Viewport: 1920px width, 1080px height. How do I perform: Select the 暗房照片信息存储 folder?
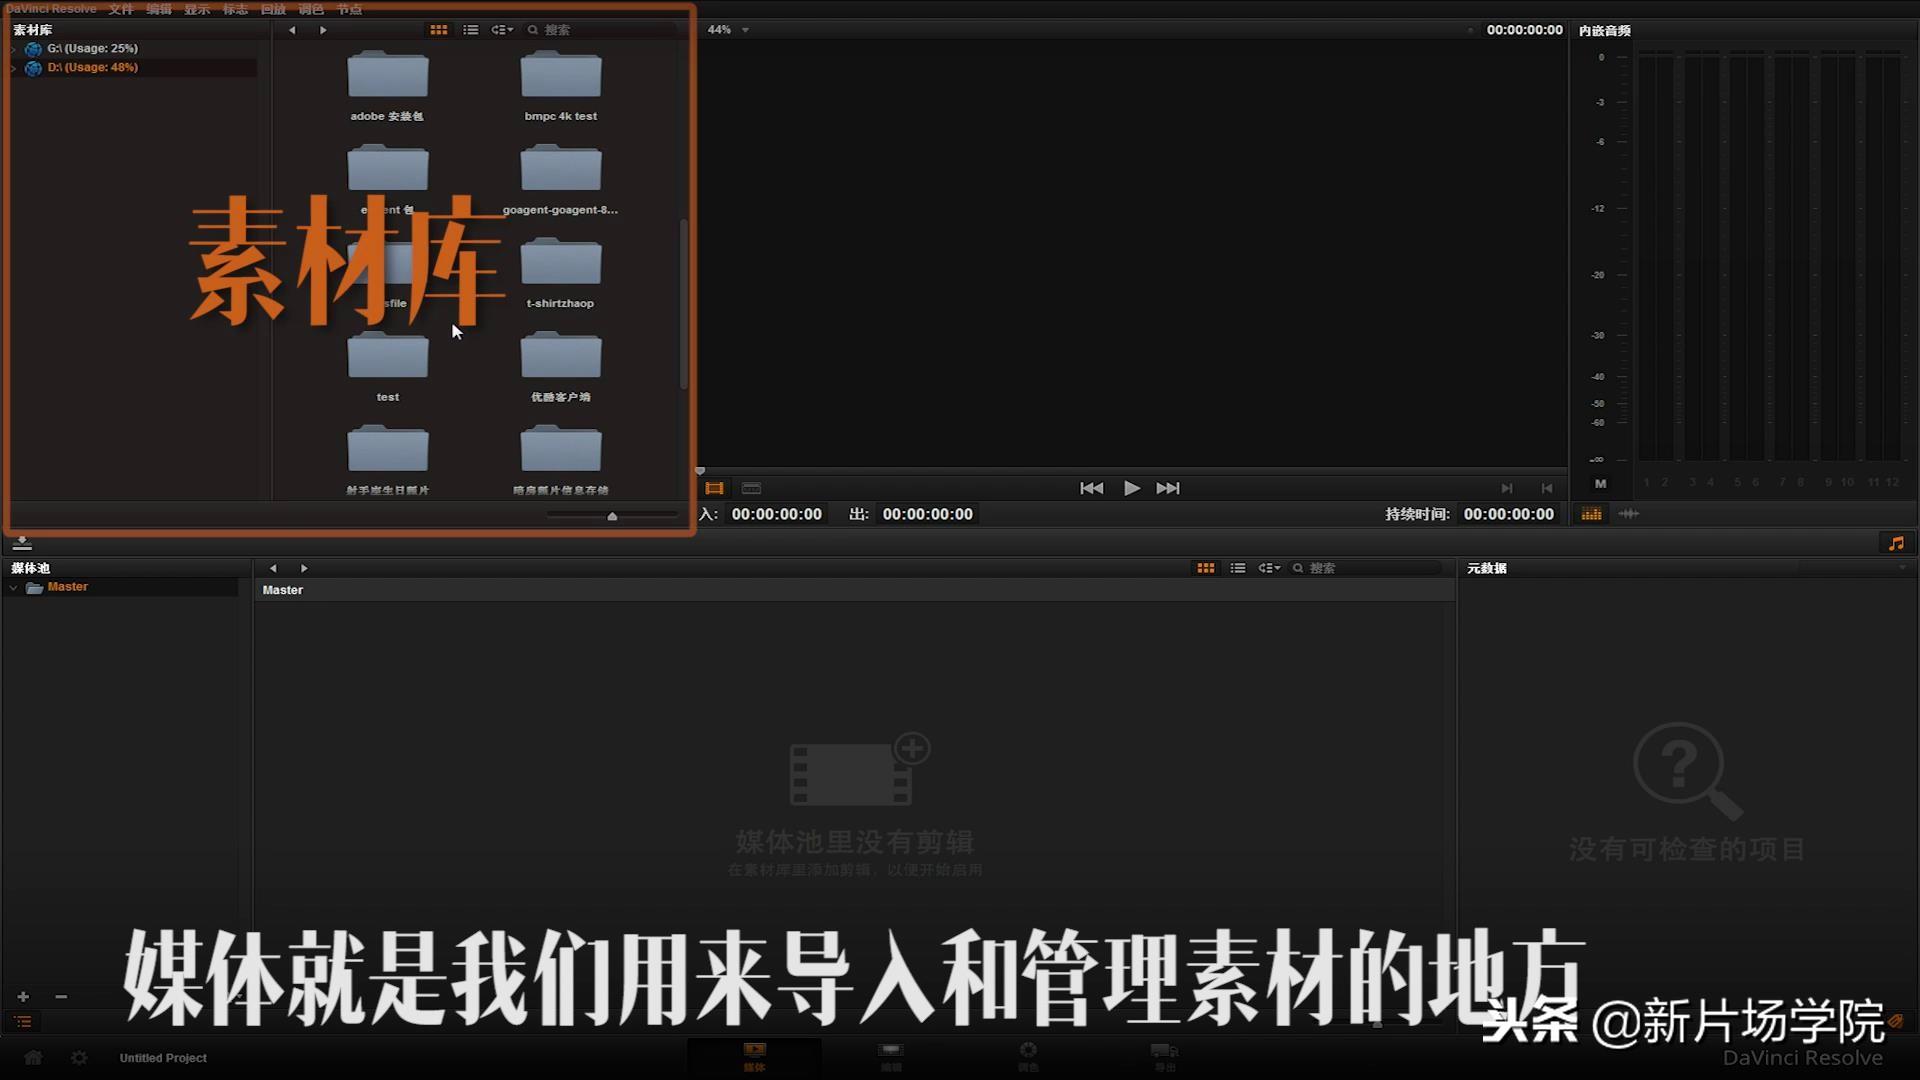pyautogui.click(x=560, y=460)
